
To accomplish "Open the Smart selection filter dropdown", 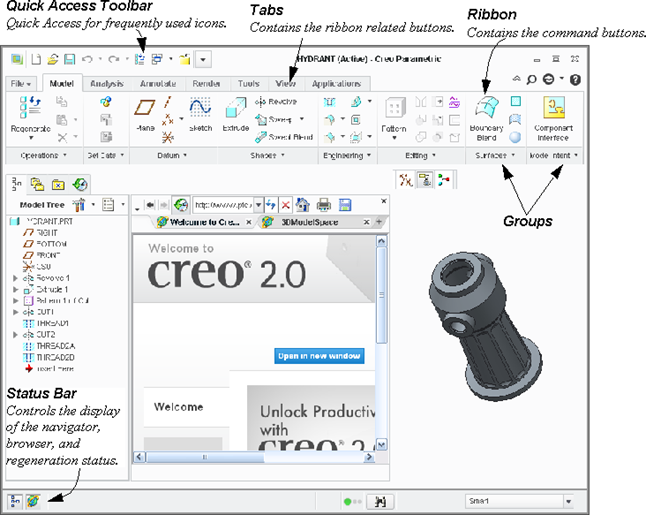I will coord(569,501).
